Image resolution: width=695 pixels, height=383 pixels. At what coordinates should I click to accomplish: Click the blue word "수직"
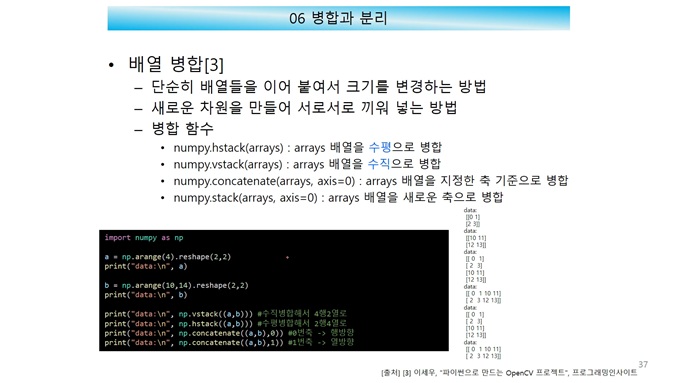tap(379, 164)
